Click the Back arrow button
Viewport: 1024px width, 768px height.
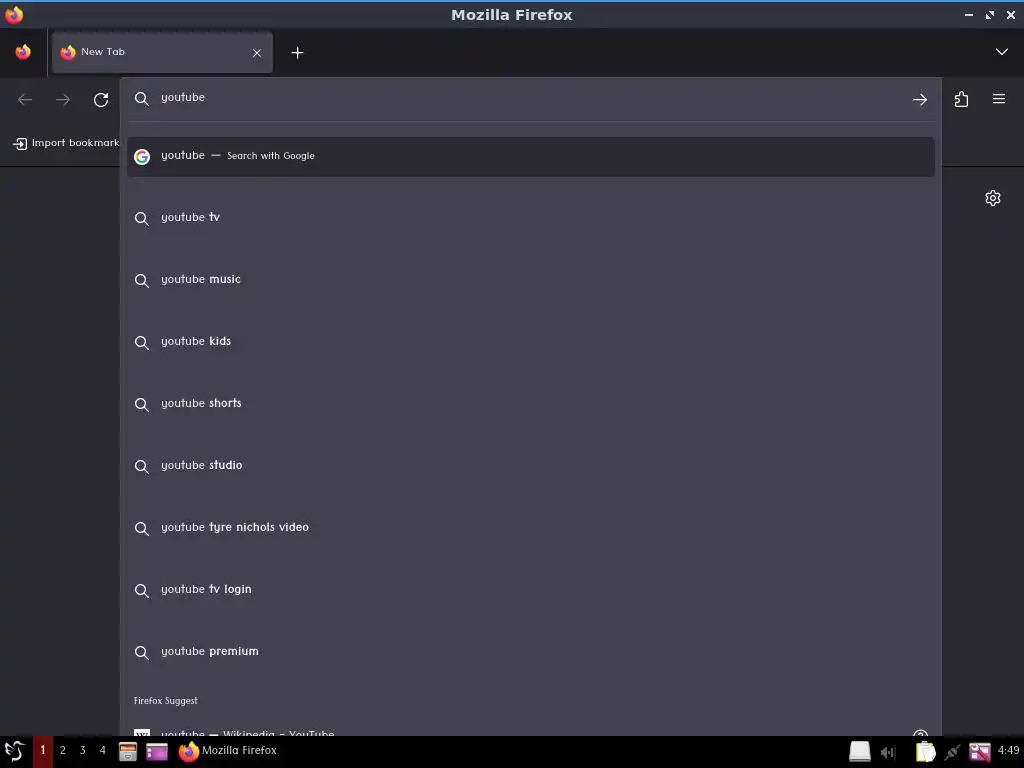tap(25, 99)
